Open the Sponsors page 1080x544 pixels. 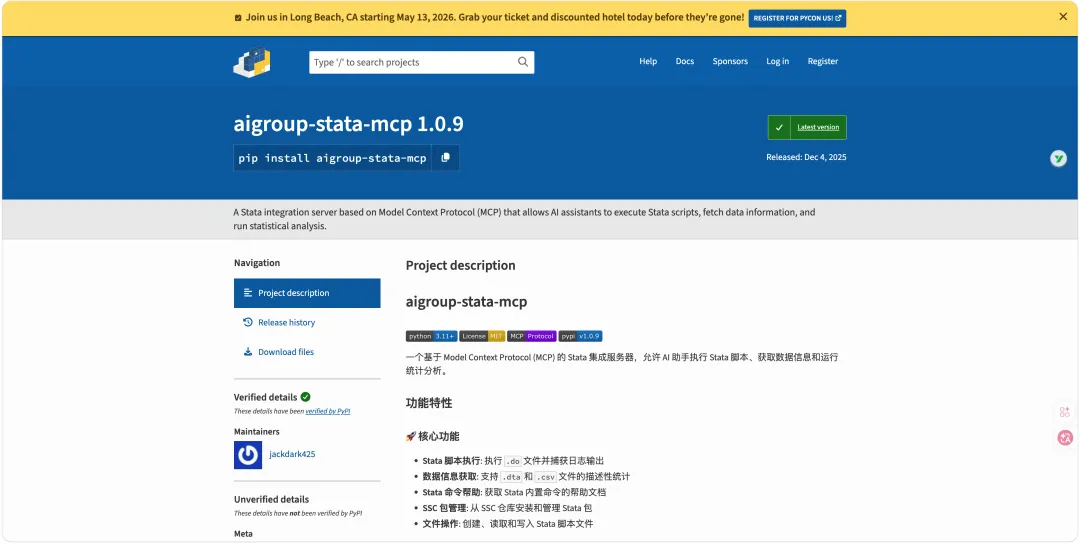tap(730, 61)
